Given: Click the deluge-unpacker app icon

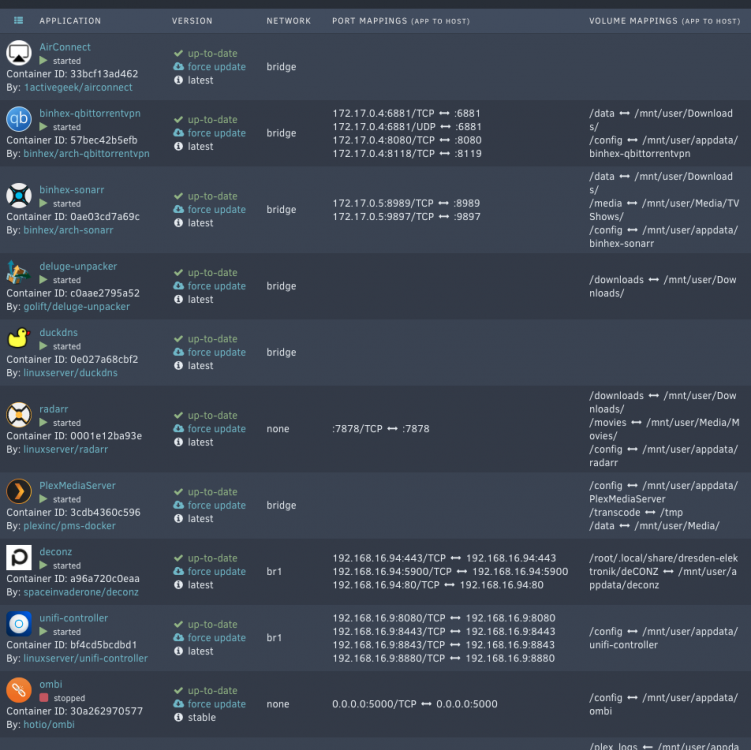Looking at the screenshot, I should click(x=19, y=272).
